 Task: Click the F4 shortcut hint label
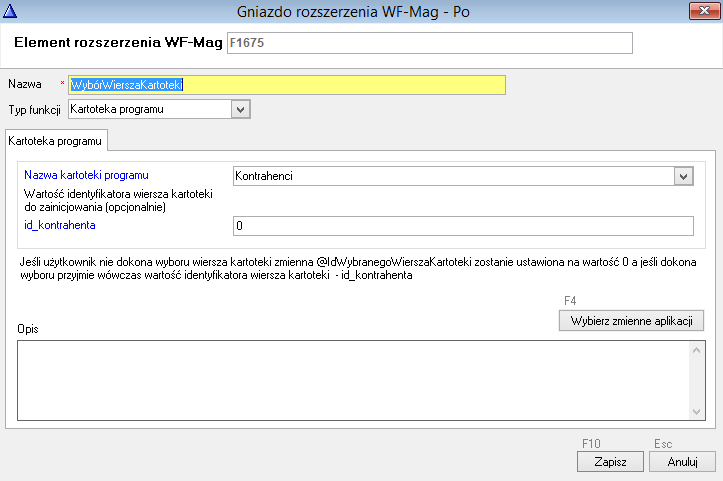point(570,301)
